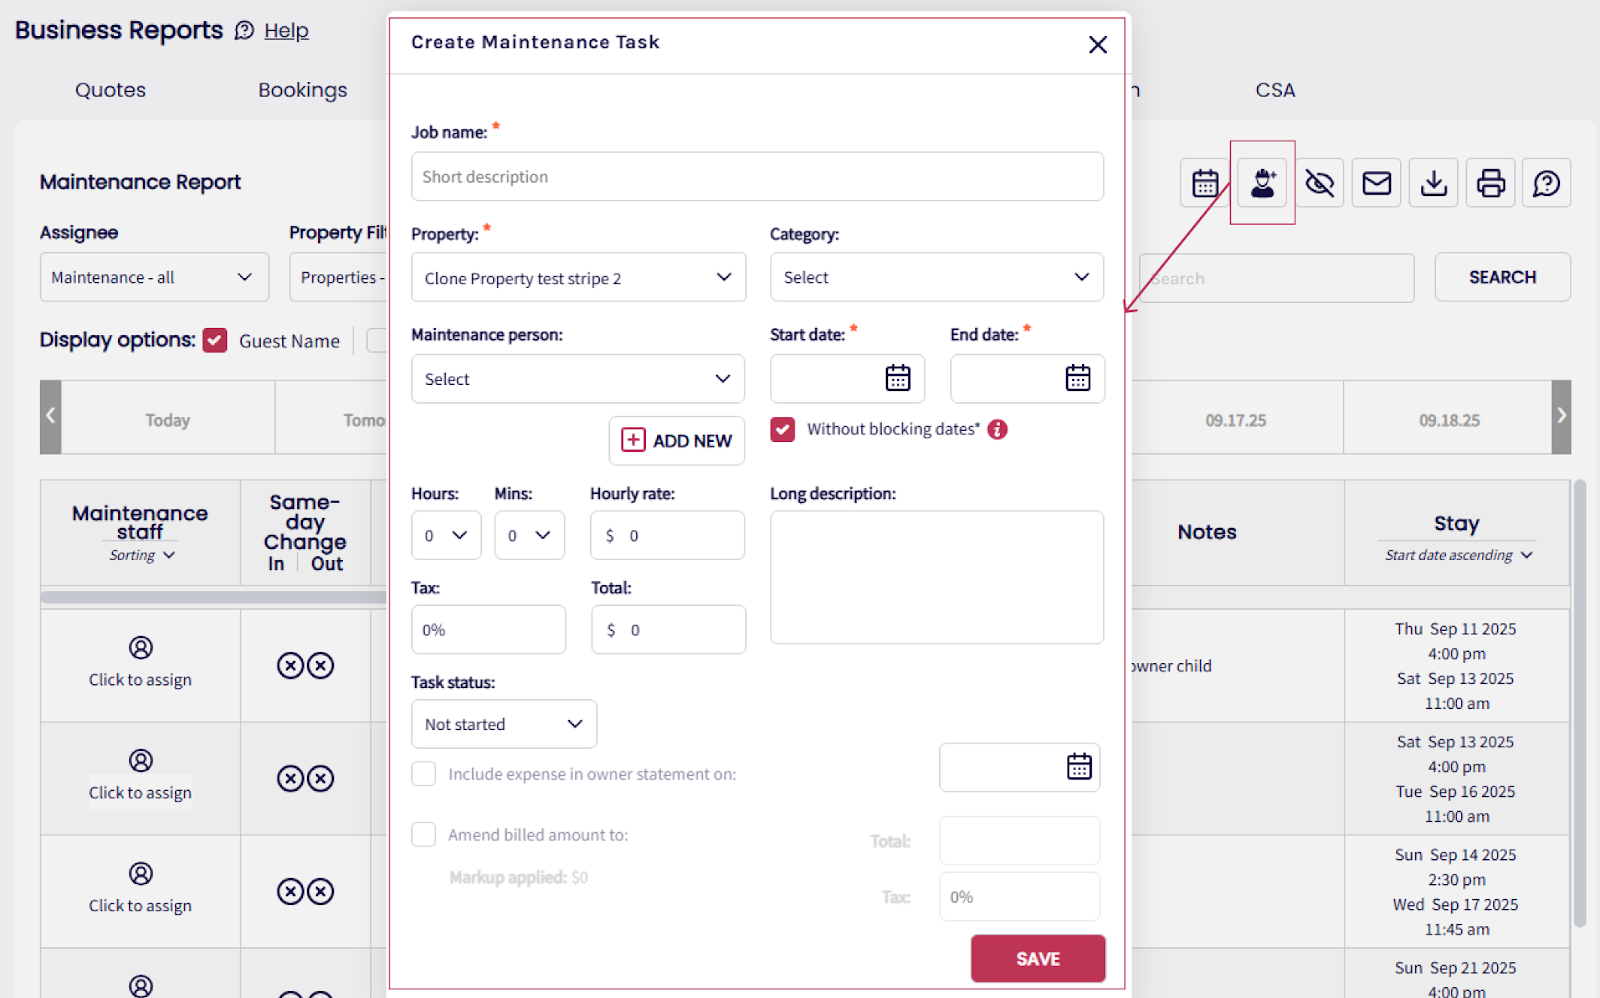Switch to the Quotes tab
The height and width of the screenshot is (998, 1600).
(110, 90)
